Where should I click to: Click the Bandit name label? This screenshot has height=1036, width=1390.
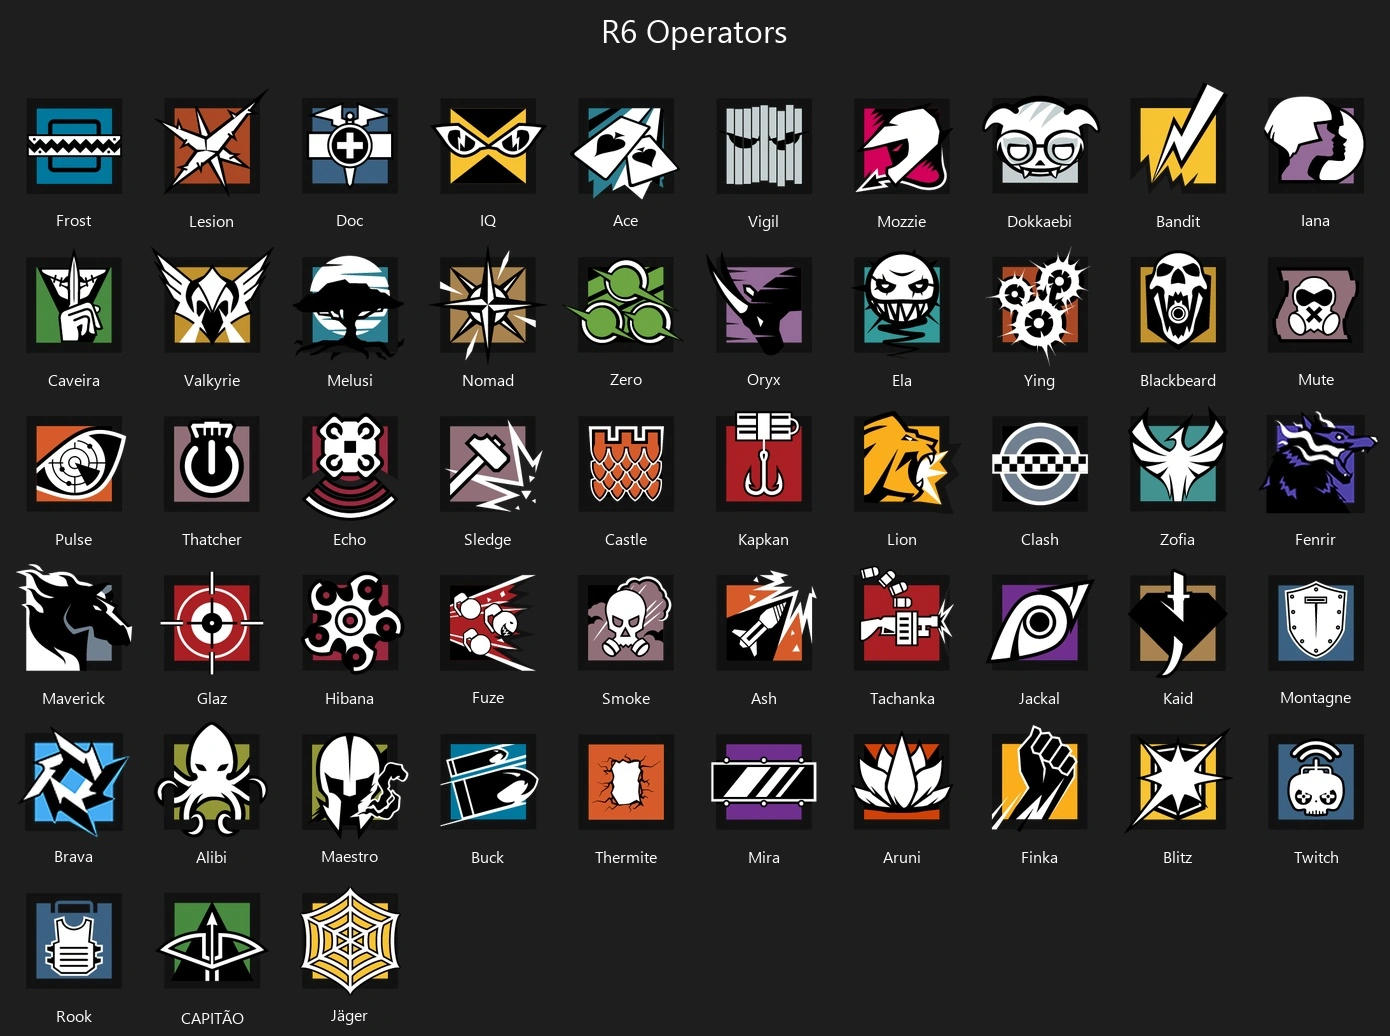click(x=1178, y=221)
